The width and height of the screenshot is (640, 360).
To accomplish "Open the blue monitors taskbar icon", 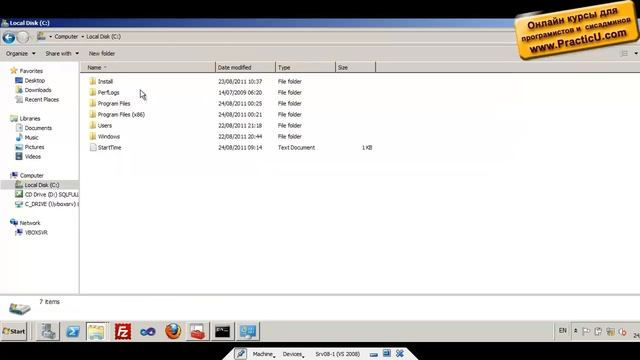I will tap(248, 331).
